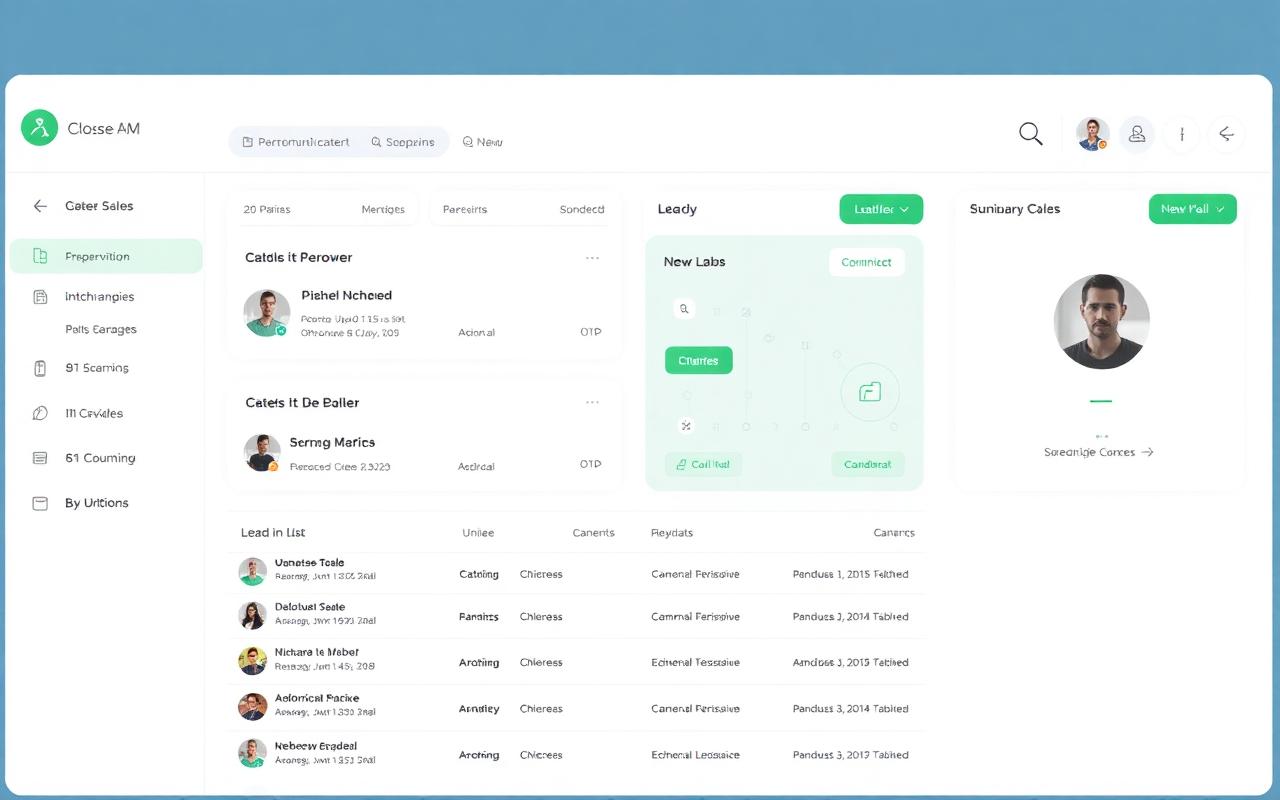Click the circled folder icon in New Labs
The height and width of the screenshot is (800, 1280).
click(870, 392)
